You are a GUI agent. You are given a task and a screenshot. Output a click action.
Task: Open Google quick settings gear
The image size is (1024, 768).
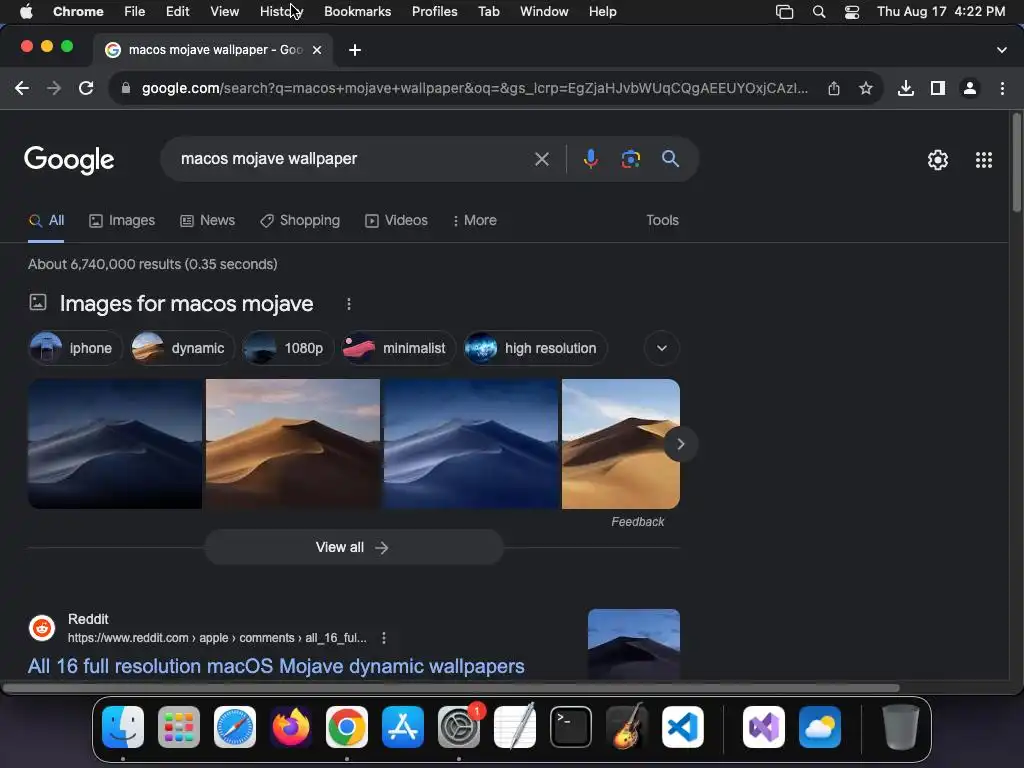938,160
